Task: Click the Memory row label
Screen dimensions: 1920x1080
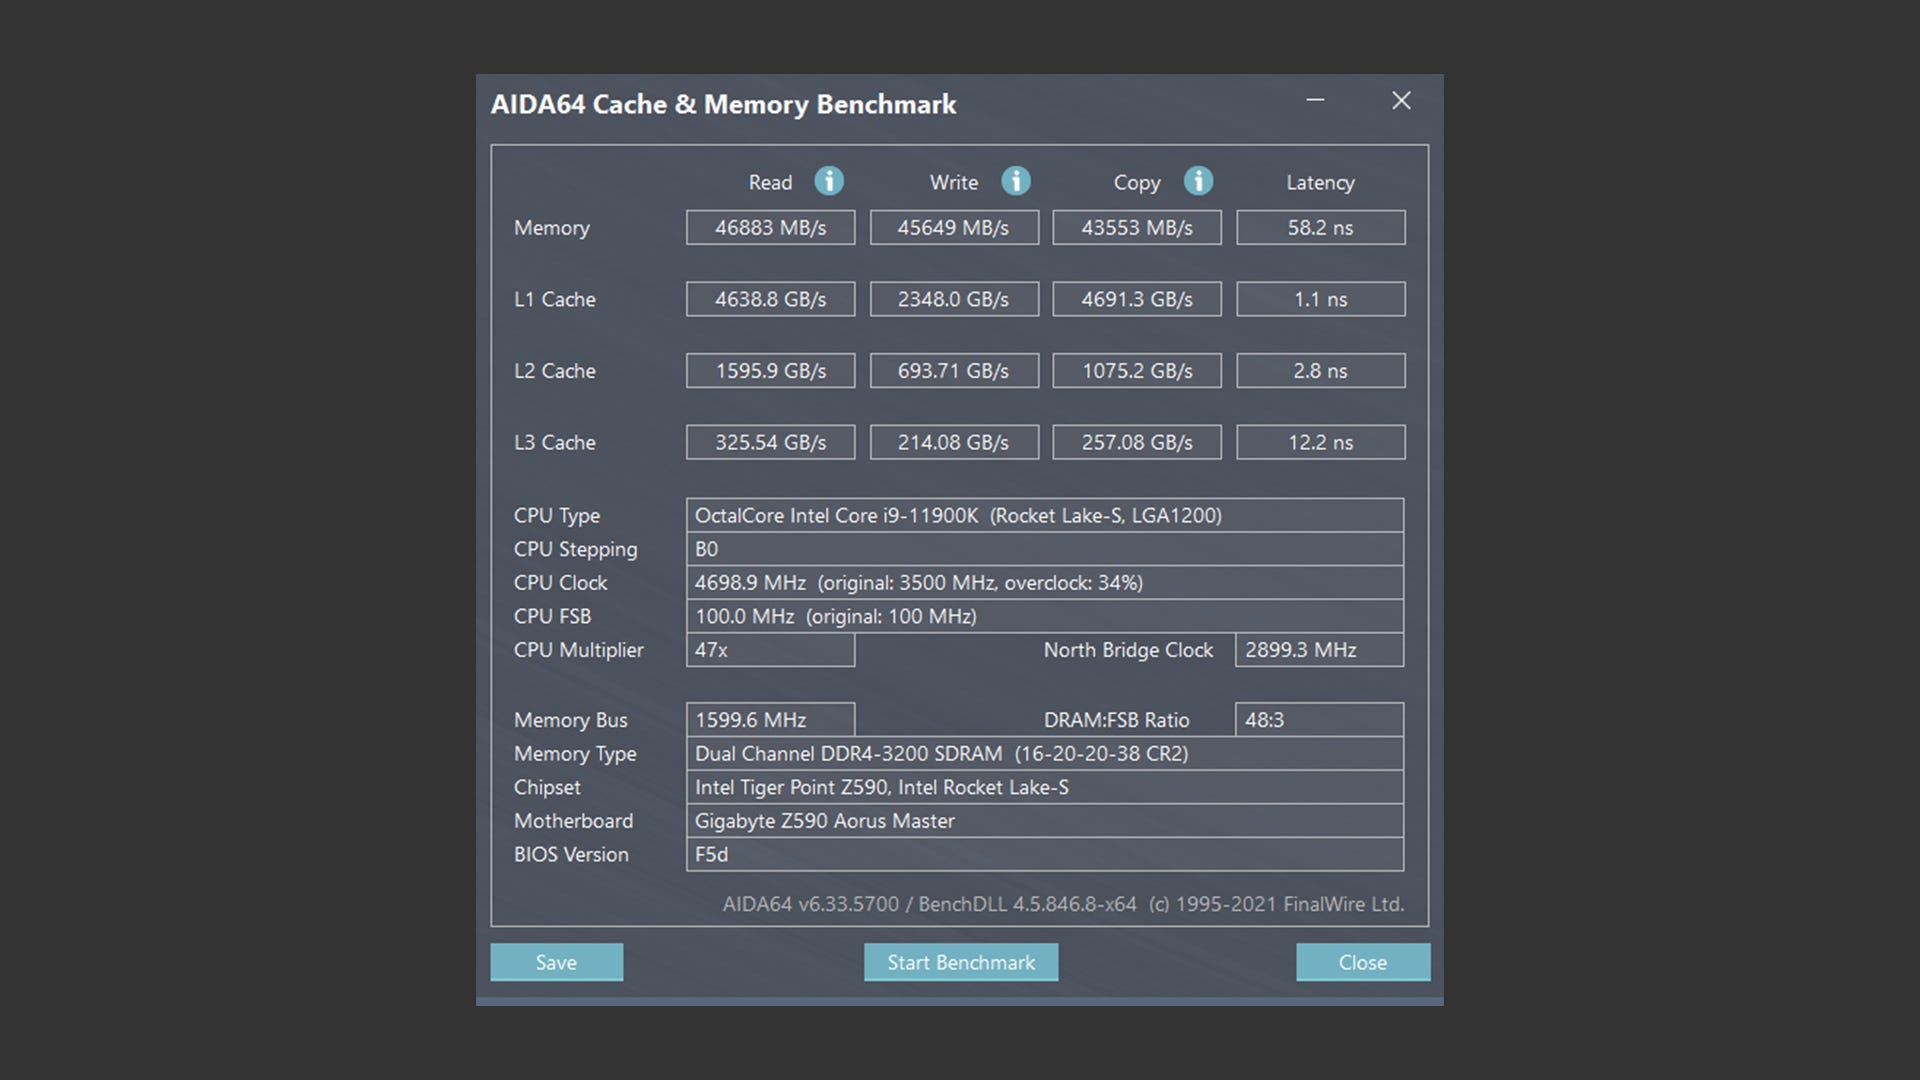Action: click(x=552, y=228)
